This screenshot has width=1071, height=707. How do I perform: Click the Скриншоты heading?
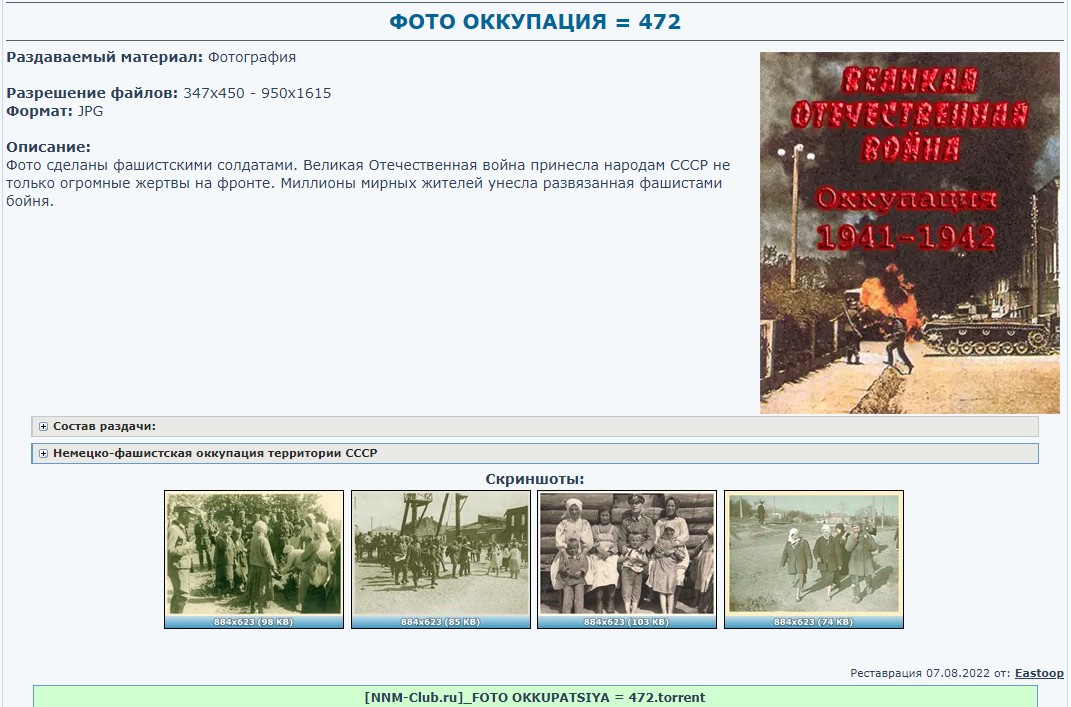coord(535,479)
